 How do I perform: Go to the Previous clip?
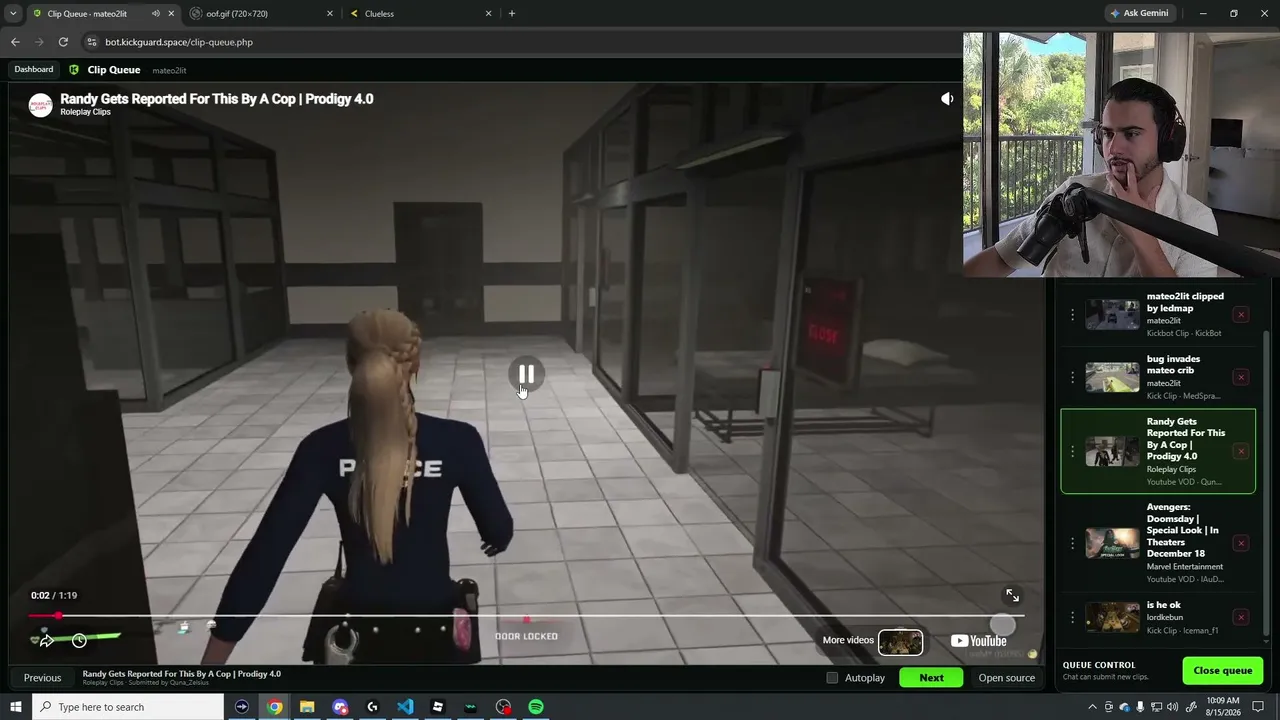(x=42, y=678)
